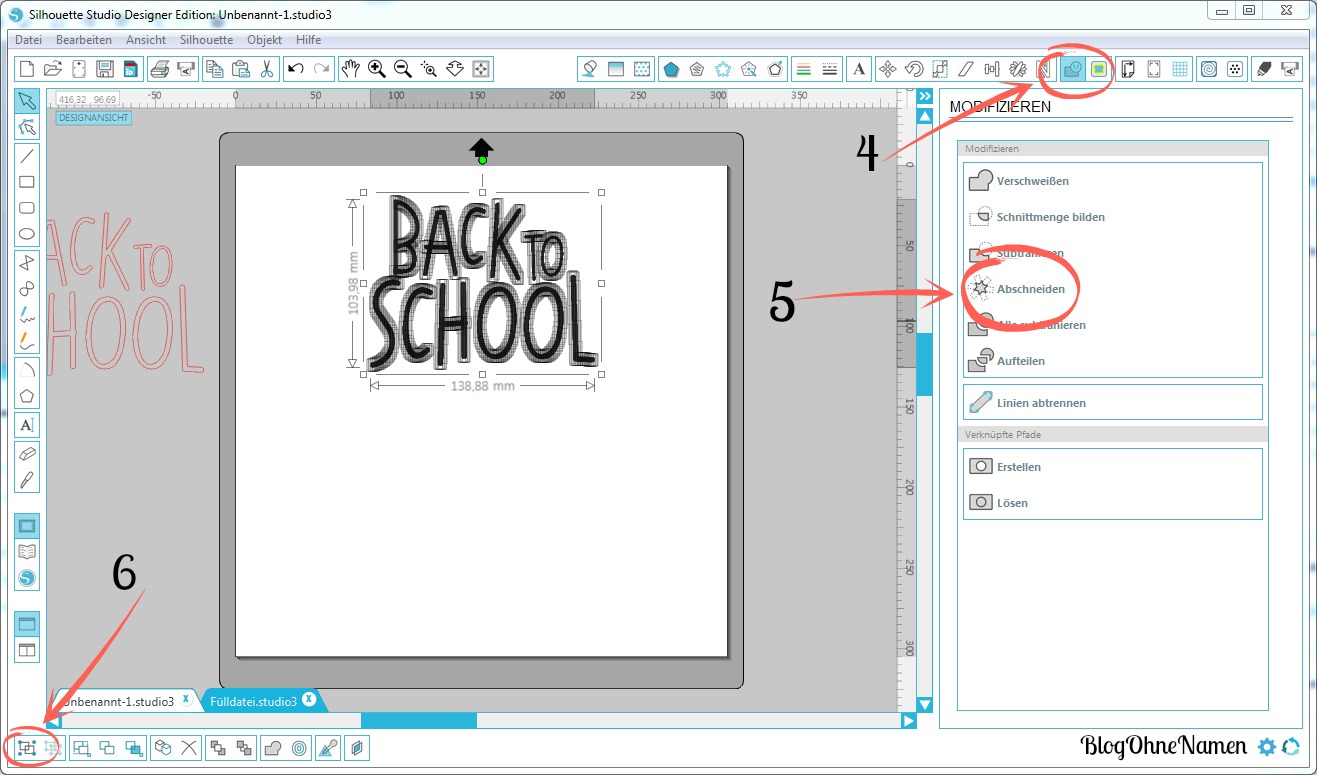This screenshot has width=1317, height=775.
Task: Open the Modify panel icon in toolbar
Action: tap(1073, 69)
